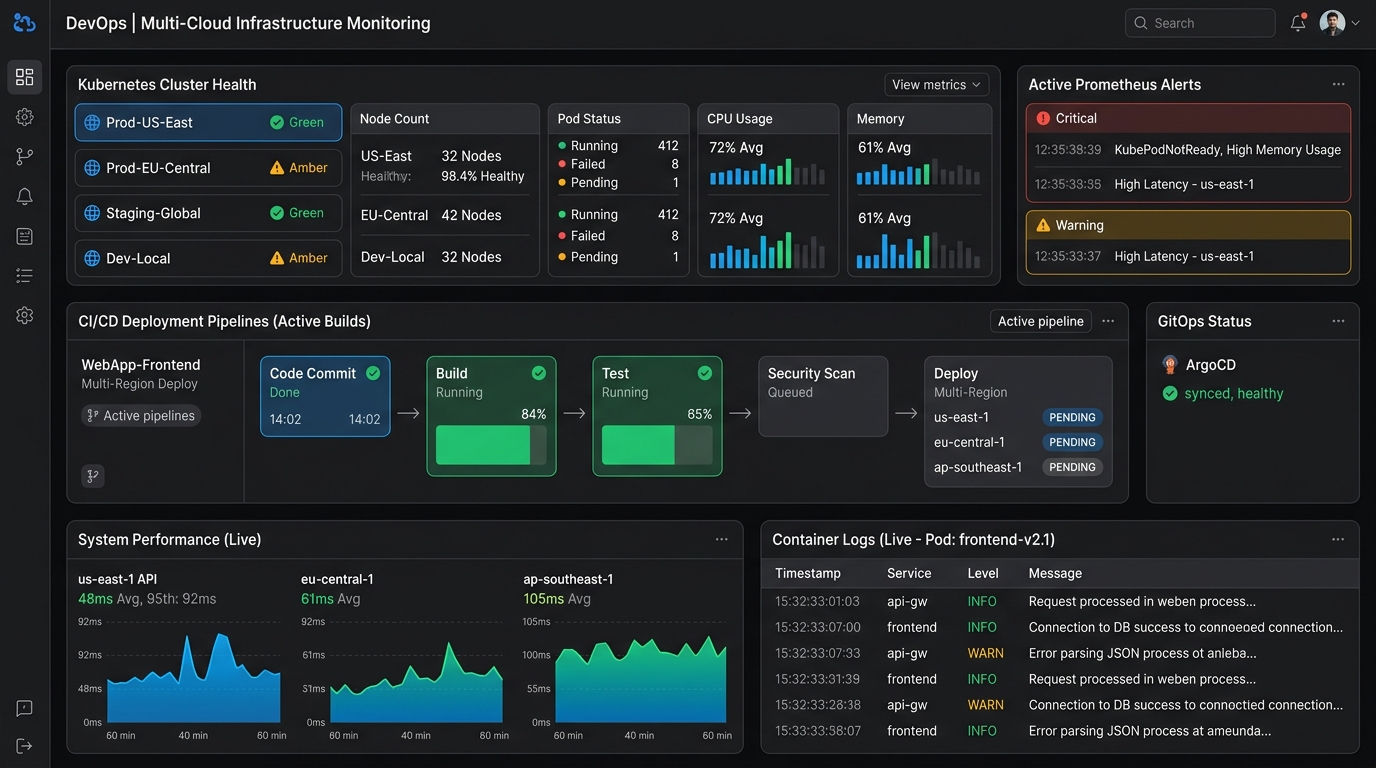The height and width of the screenshot is (768, 1376).
Task: Click the Build progress bar at 84%
Action: pos(491,445)
